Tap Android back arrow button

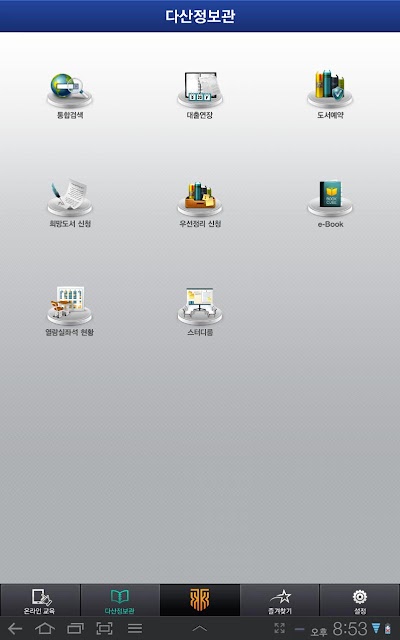(x=15, y=629)
